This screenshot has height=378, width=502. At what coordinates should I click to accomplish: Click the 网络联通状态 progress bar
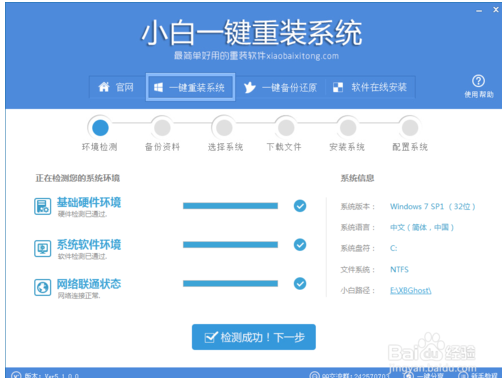(230, 284)
